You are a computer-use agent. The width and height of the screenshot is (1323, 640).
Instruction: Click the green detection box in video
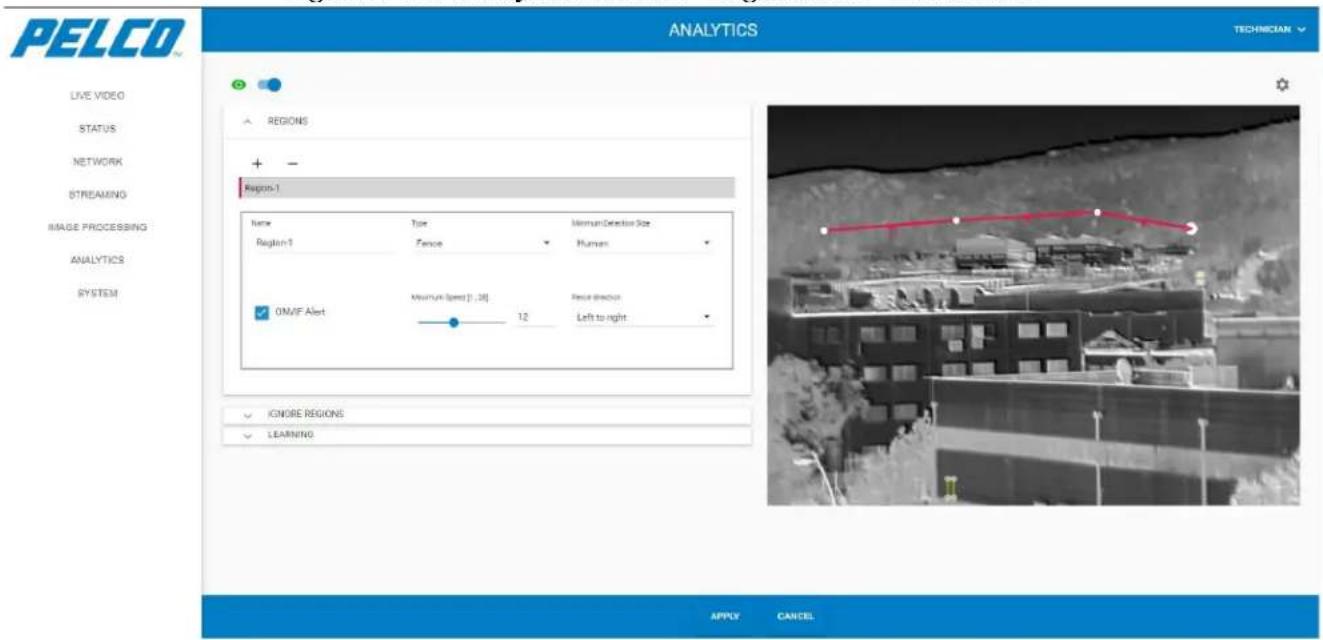point(950,487)
